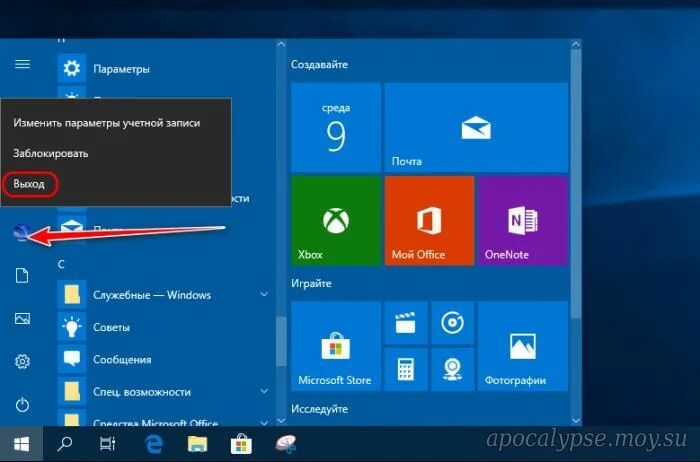This screenshot has height=462, width=700.
Task: Click the Играйте group heading
Action: [x=311, y=283]
